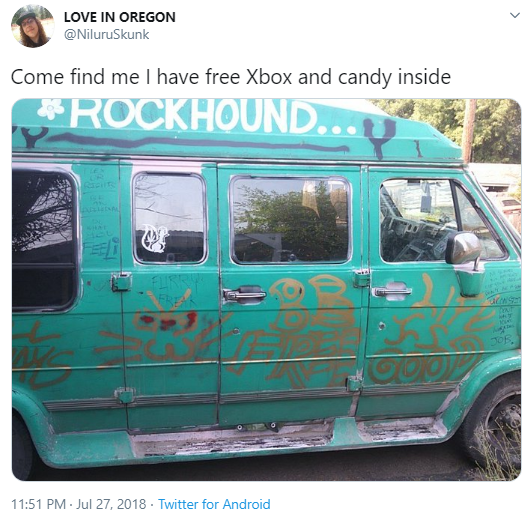Viewport: 528px width, 520px height.
Task: Click the Twitter for Android source link
Action: 214,504
